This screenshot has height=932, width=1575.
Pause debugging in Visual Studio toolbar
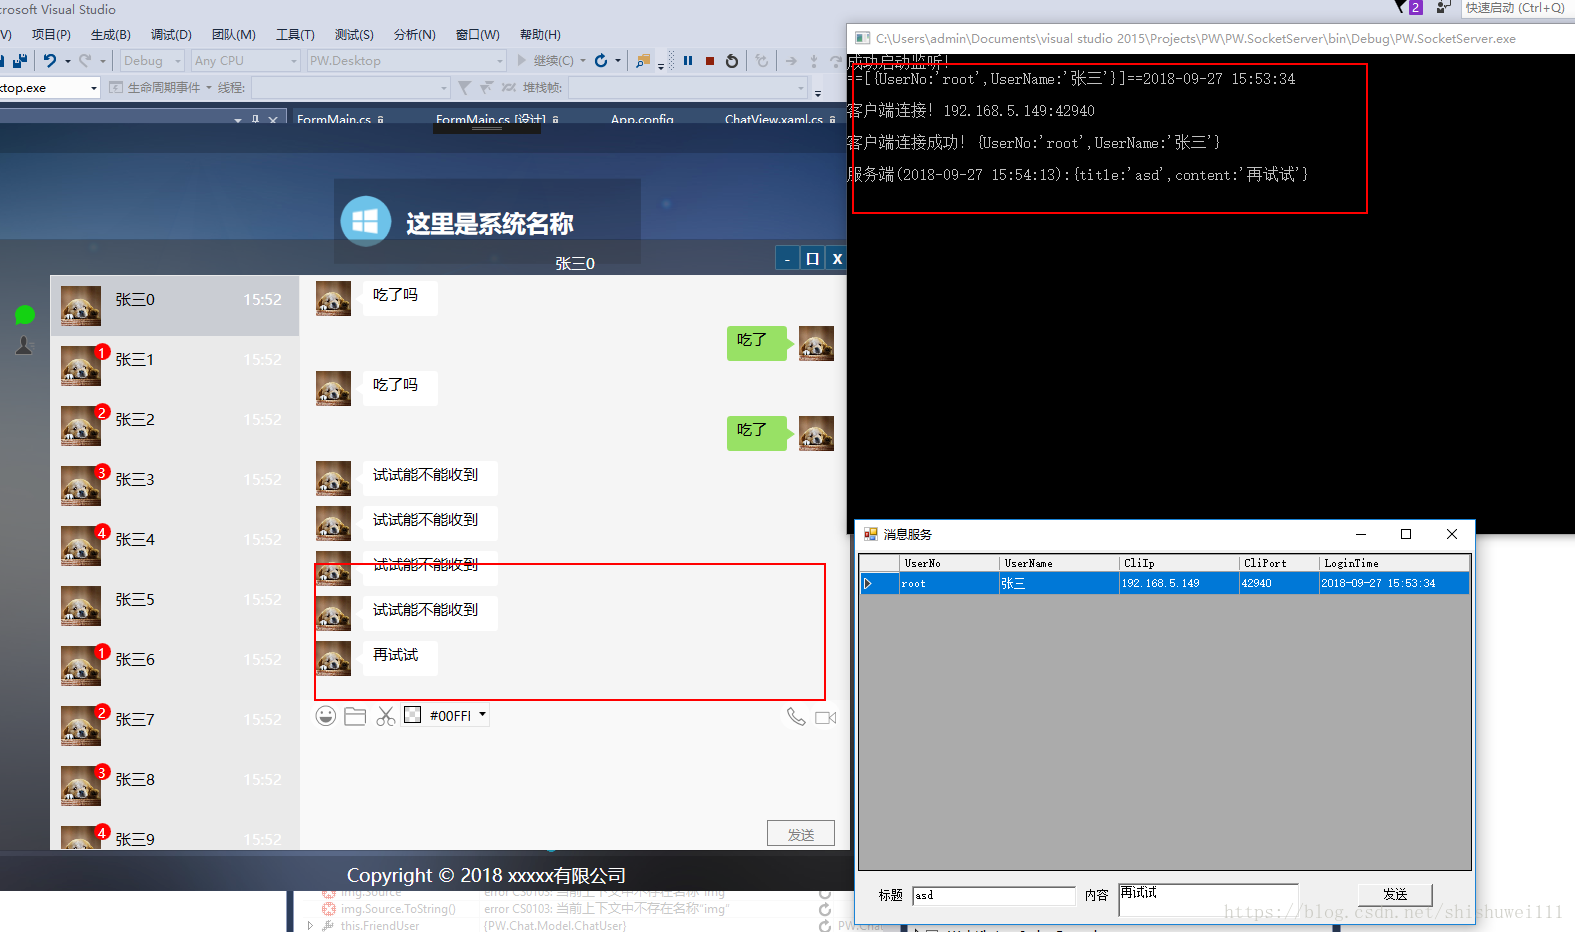tap(688, 61)
